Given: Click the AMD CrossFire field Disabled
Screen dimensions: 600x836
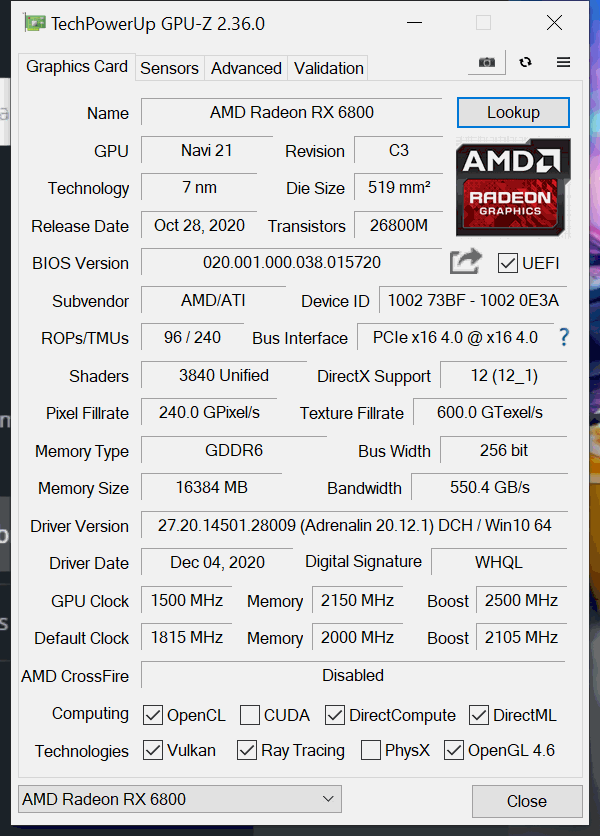Looking at the screenshot, I should pos(353,675).
